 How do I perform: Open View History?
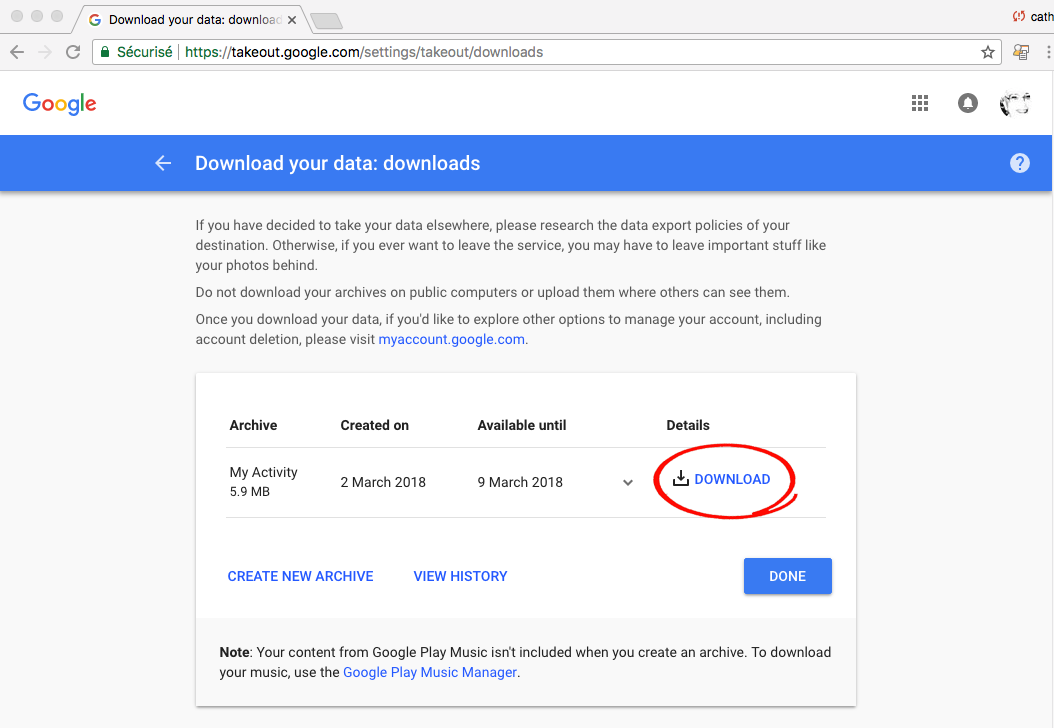pos(460,576)
